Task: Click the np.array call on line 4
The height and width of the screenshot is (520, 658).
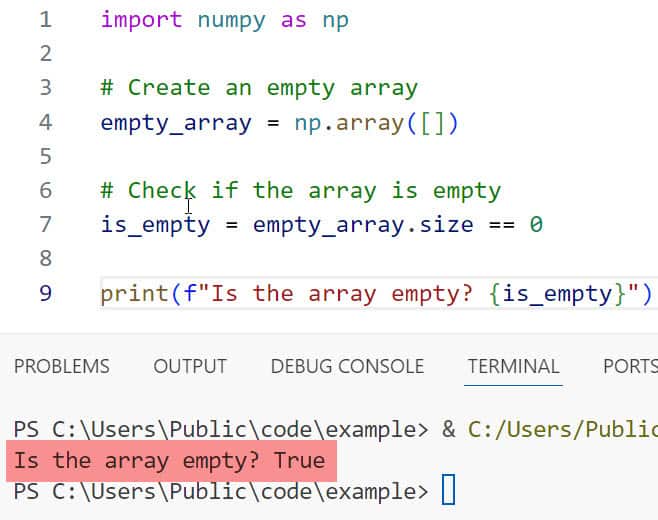Action: coord(362,123)
